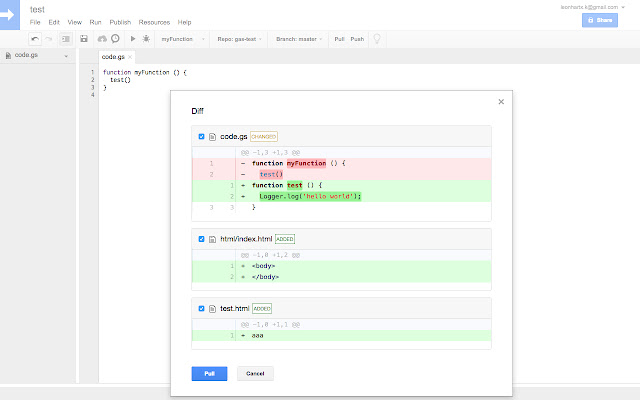The height and width of the screenshot is (400, 640).
Task: Click the undo arrow icon
Action: click(x=35, y=39)
